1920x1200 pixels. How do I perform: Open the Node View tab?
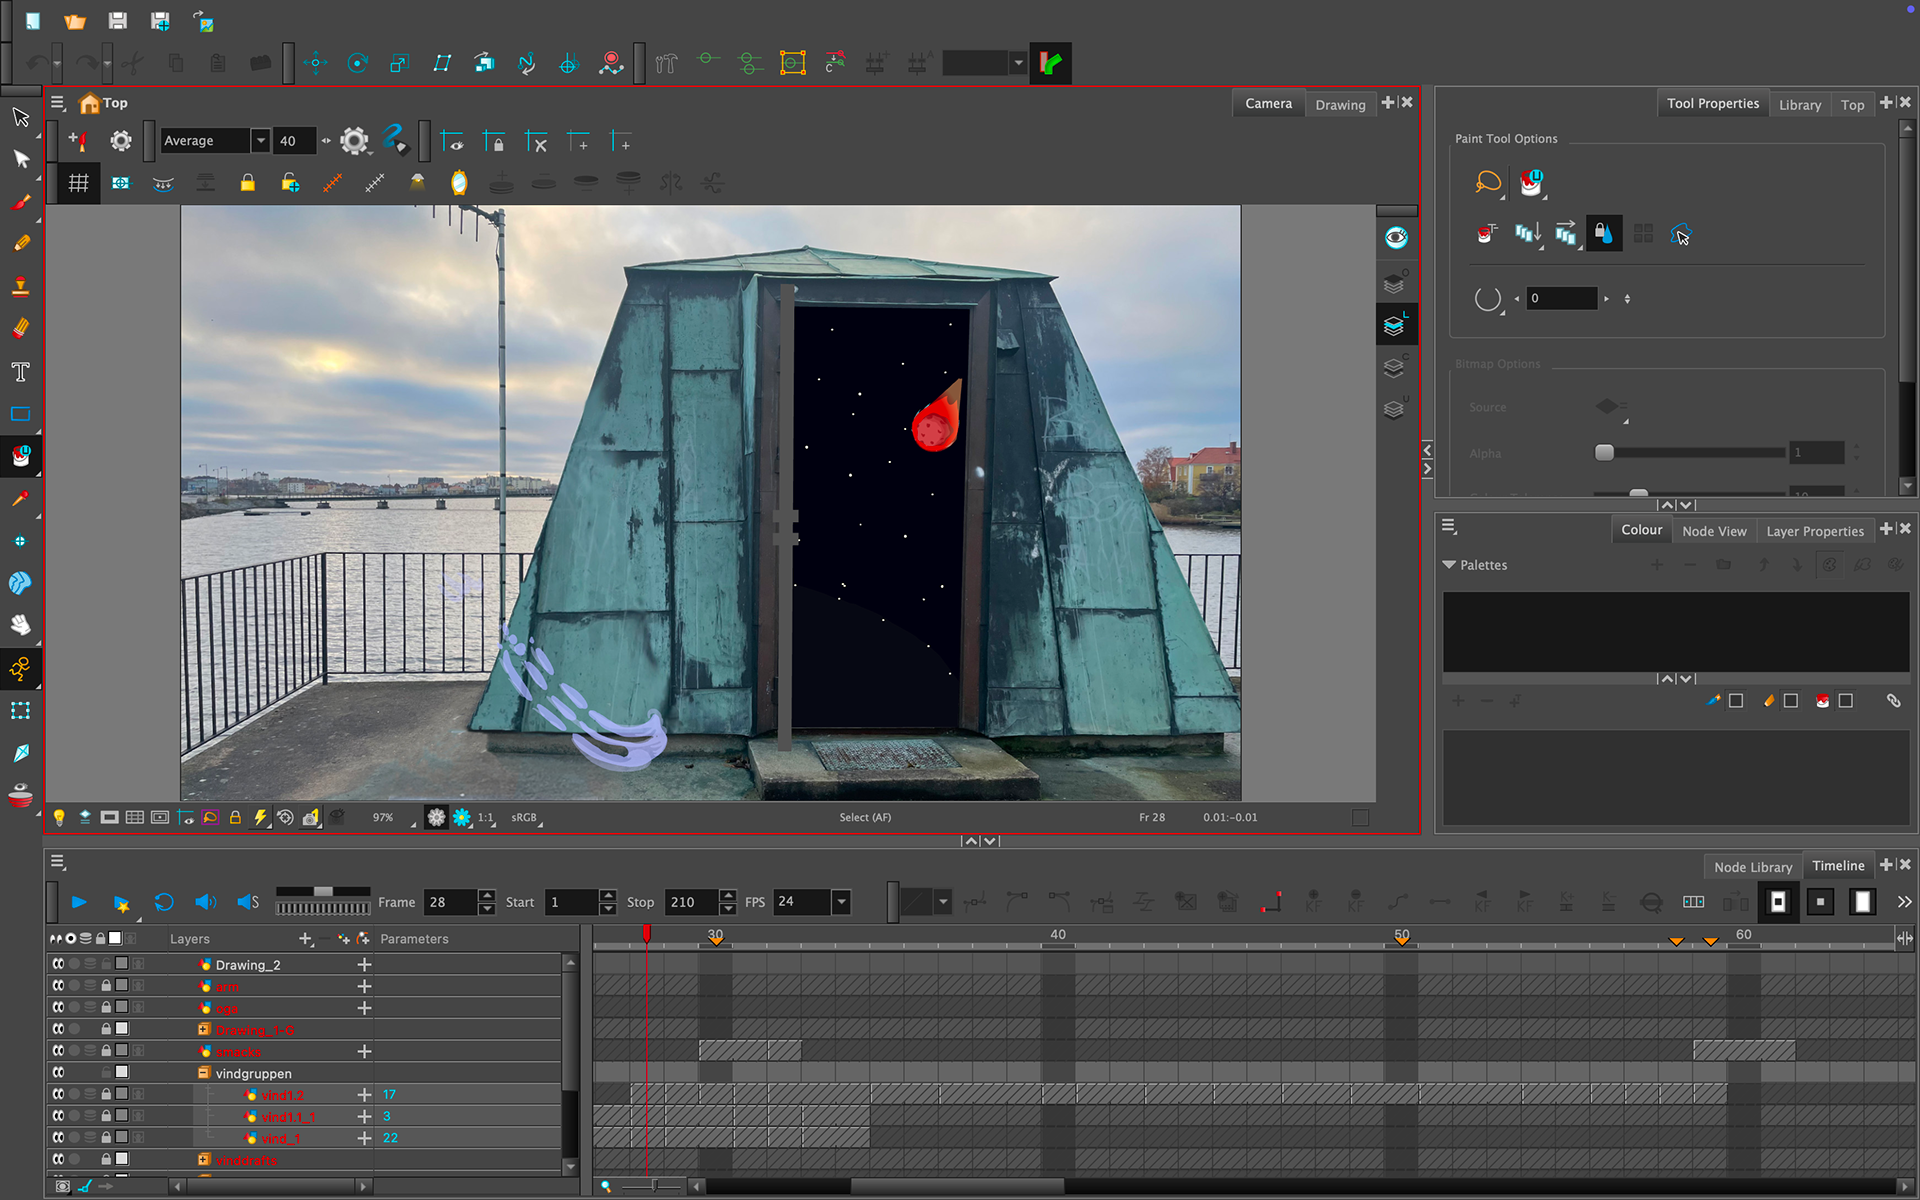click(1714, 531)
